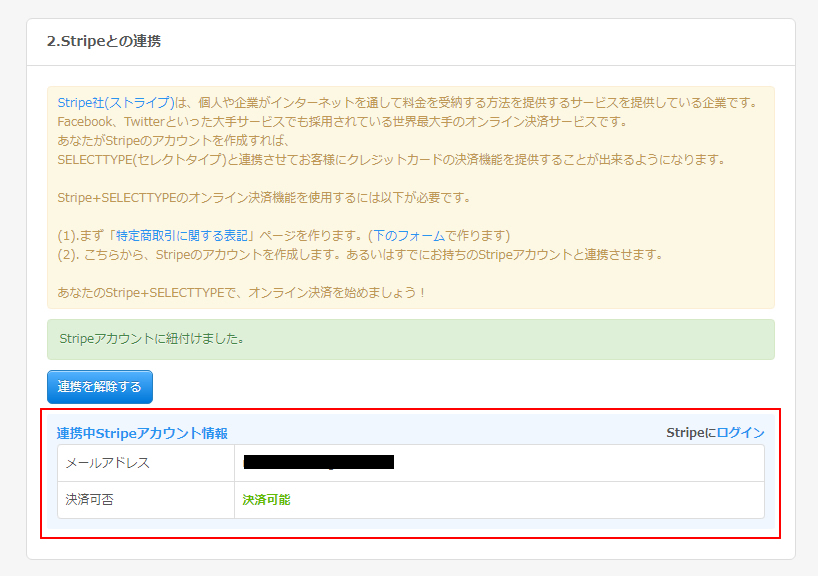This screenshot has width=818, height=576.
Task: Click the SELECTTYPE(セレクトタイプ) description line
Action: (x=390, y=160)
